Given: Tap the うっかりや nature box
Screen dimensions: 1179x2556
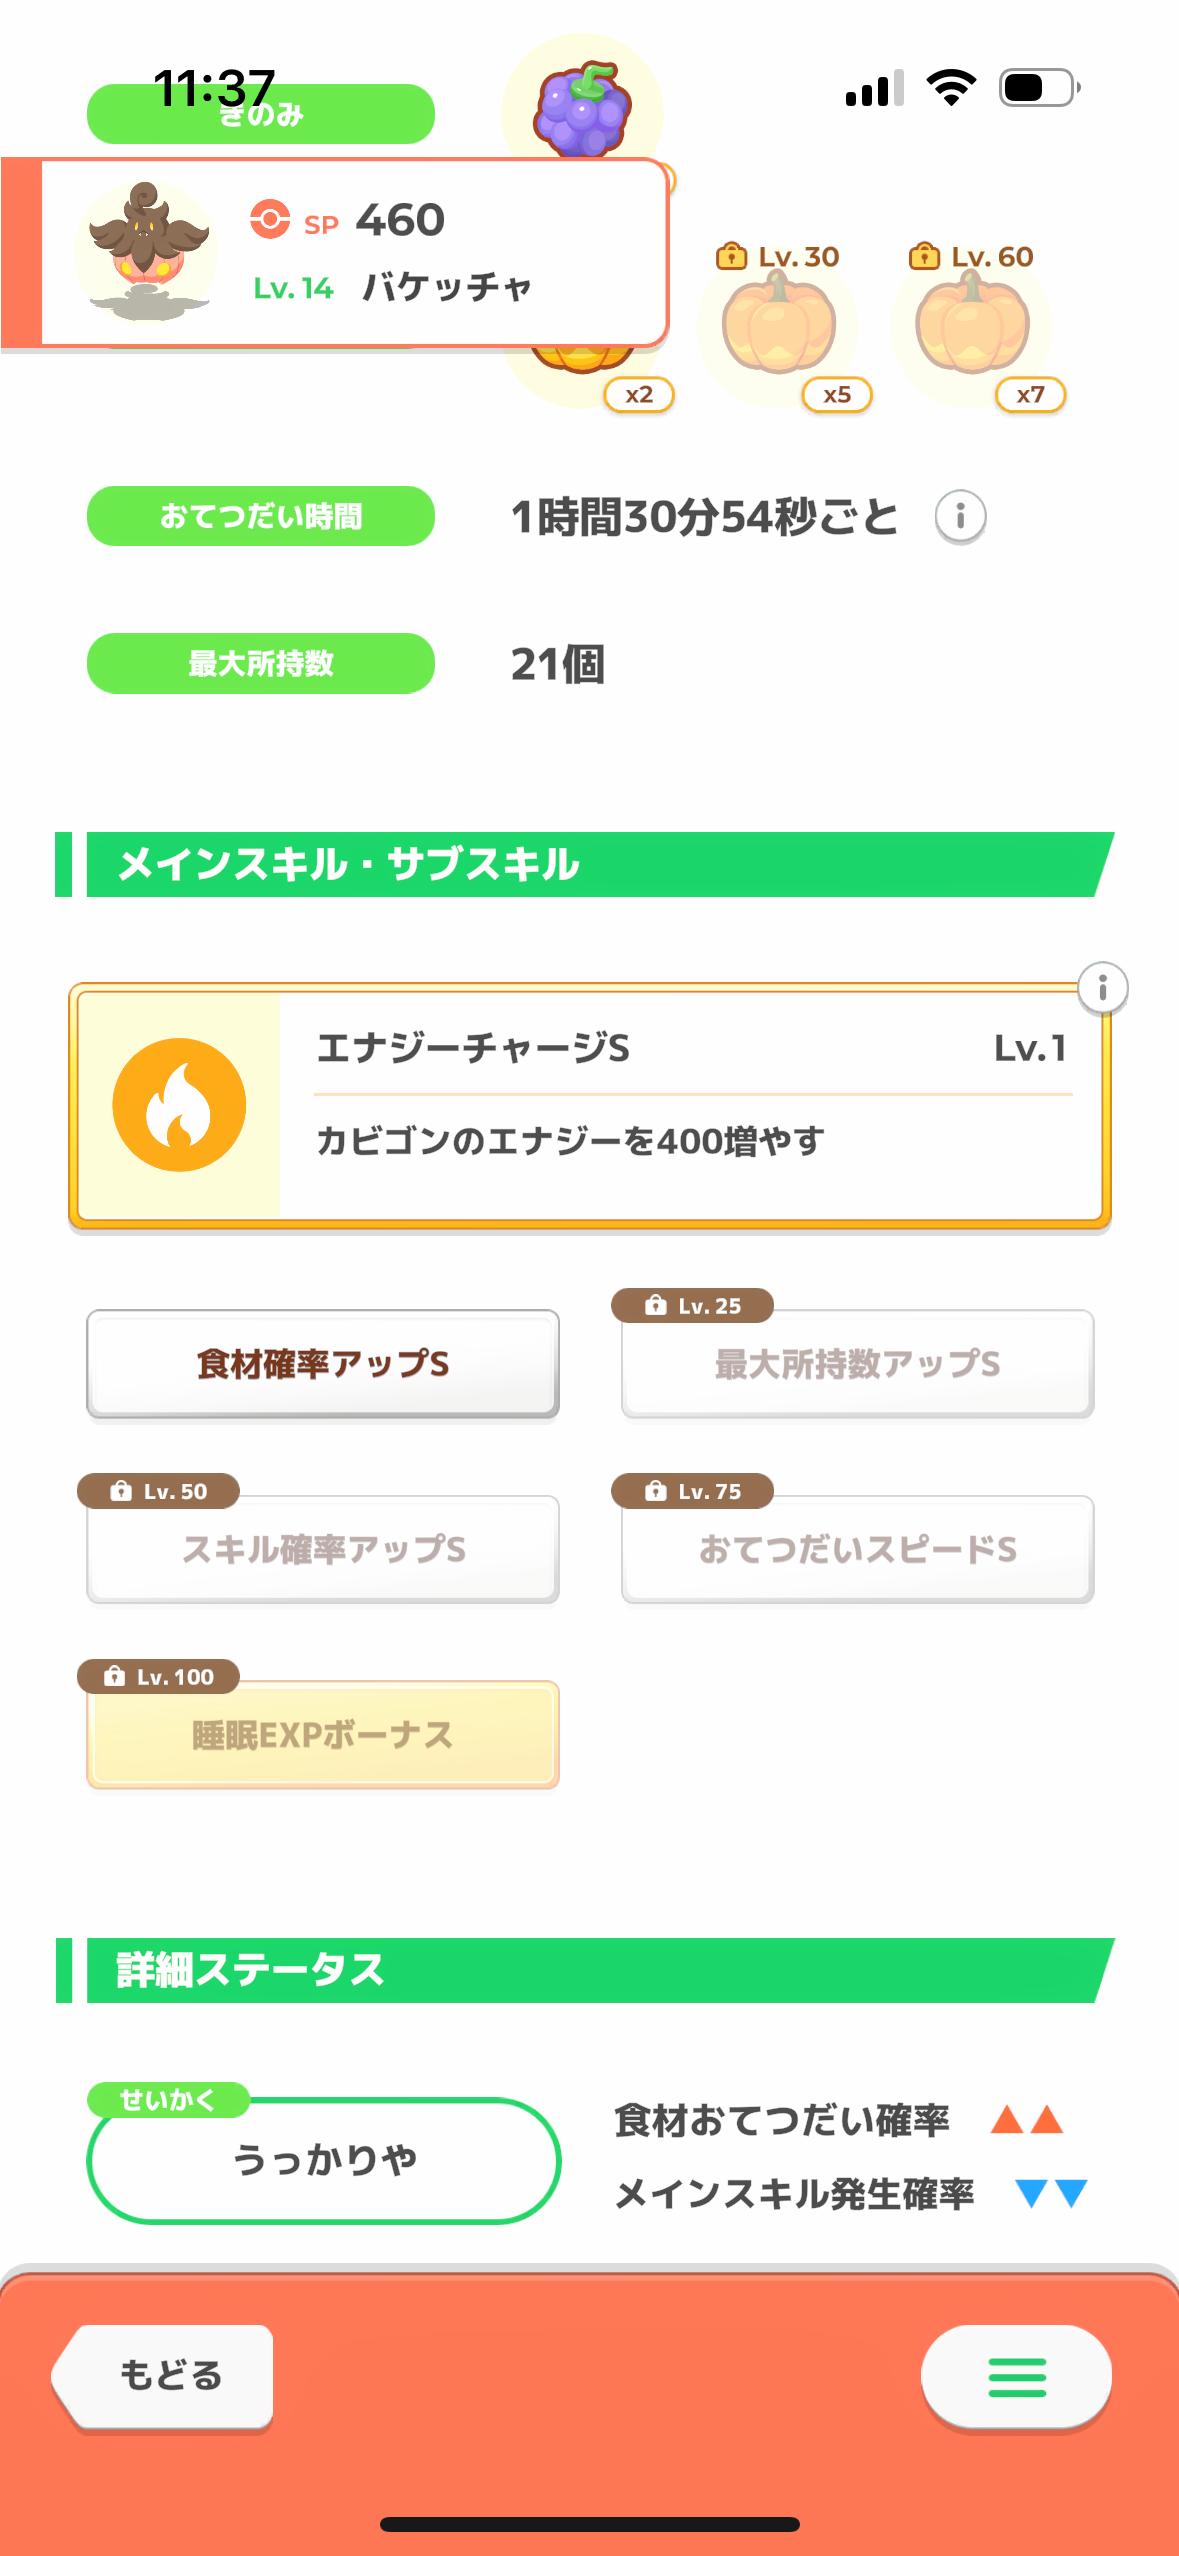Looking at the screenshot, I should [324, 2160].
